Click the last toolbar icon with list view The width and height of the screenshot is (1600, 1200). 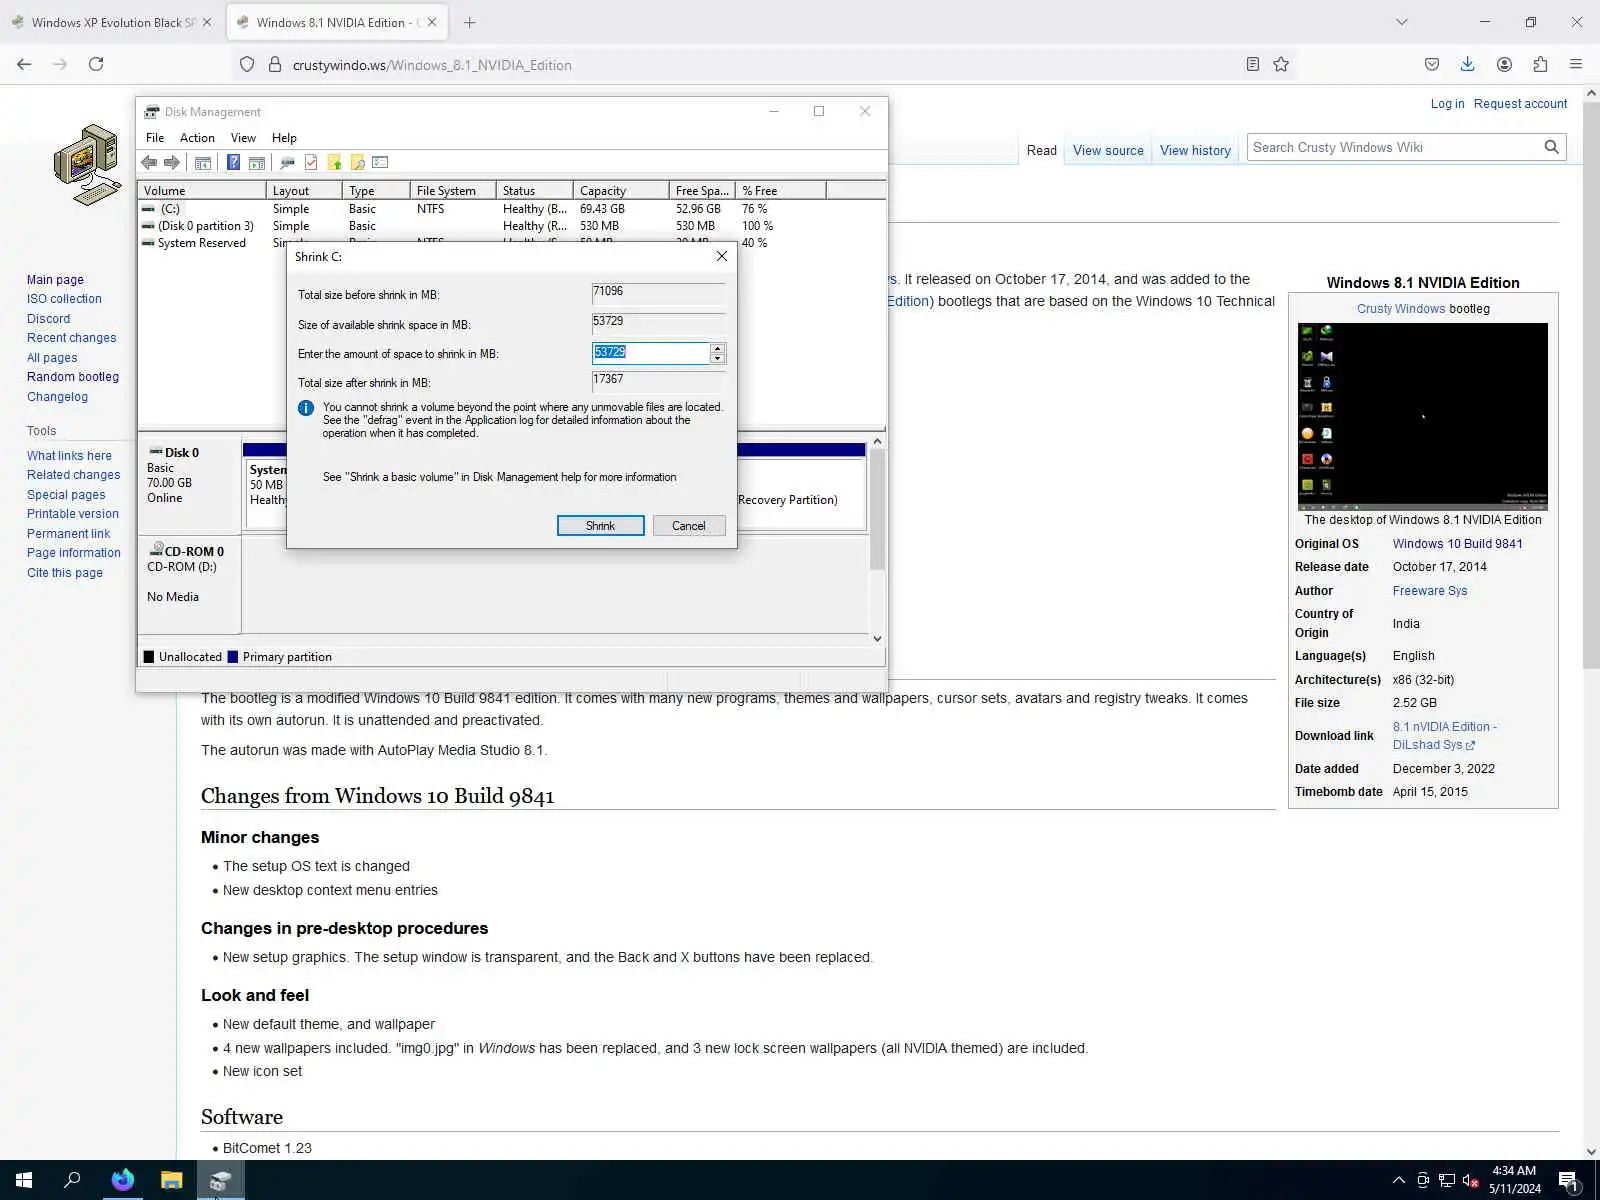click(x=380, y=162)
